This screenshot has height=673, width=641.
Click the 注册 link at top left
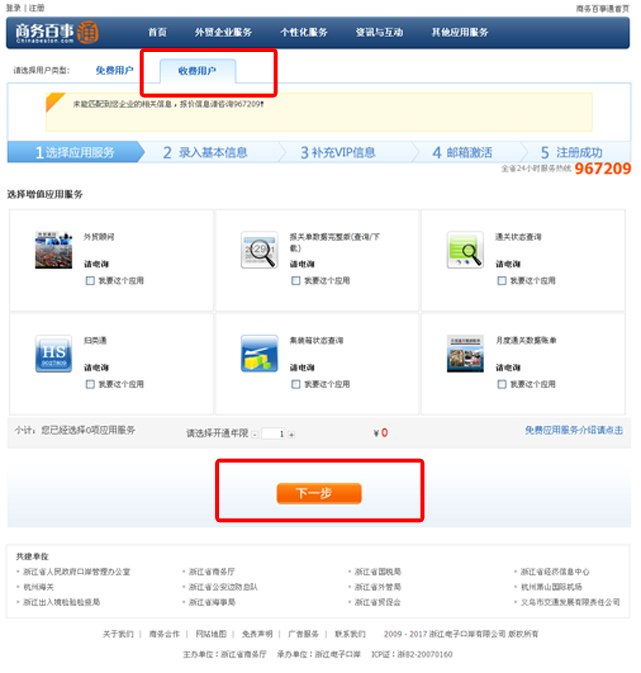[36, 8]
